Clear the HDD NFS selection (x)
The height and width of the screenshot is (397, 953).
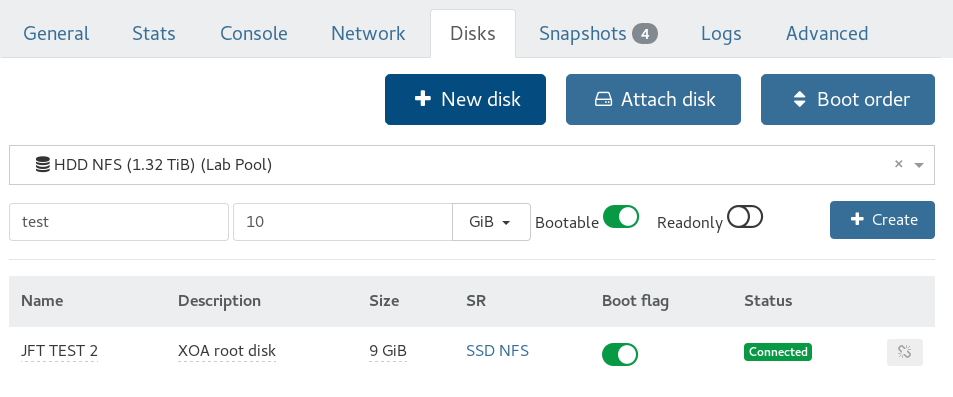[x=898, y=164]
